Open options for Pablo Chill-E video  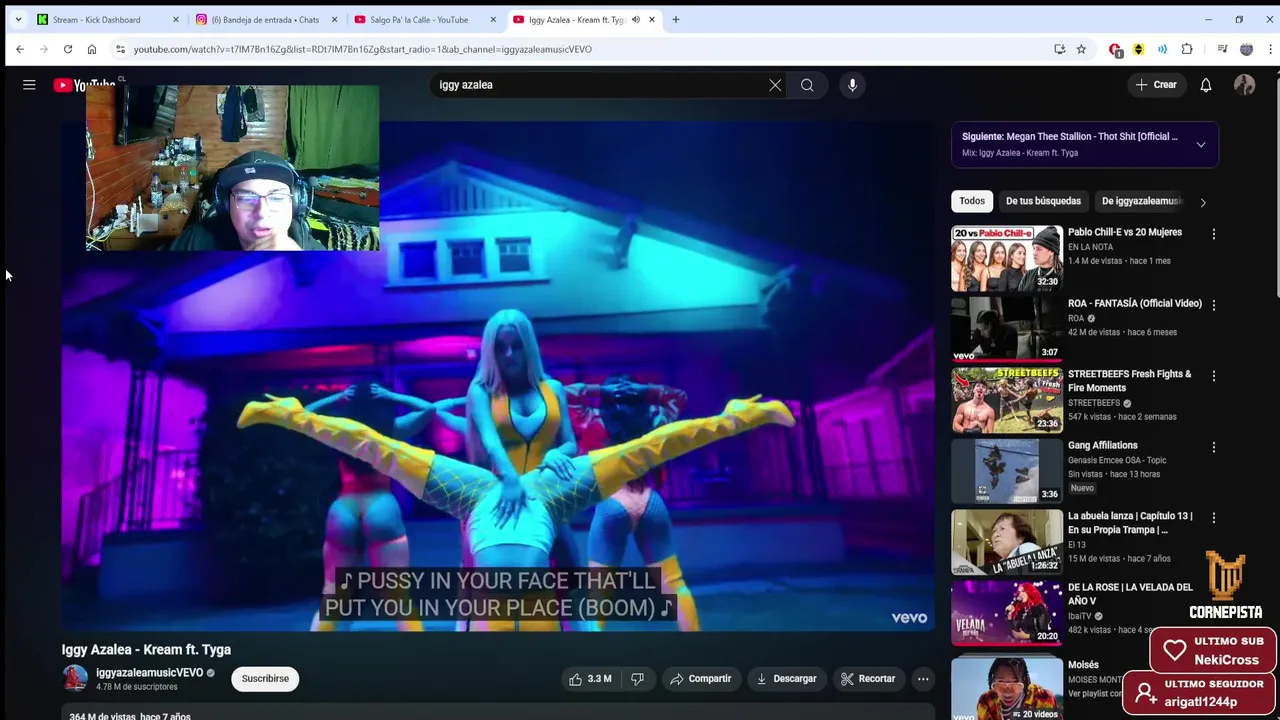(x=1214, y=234)
